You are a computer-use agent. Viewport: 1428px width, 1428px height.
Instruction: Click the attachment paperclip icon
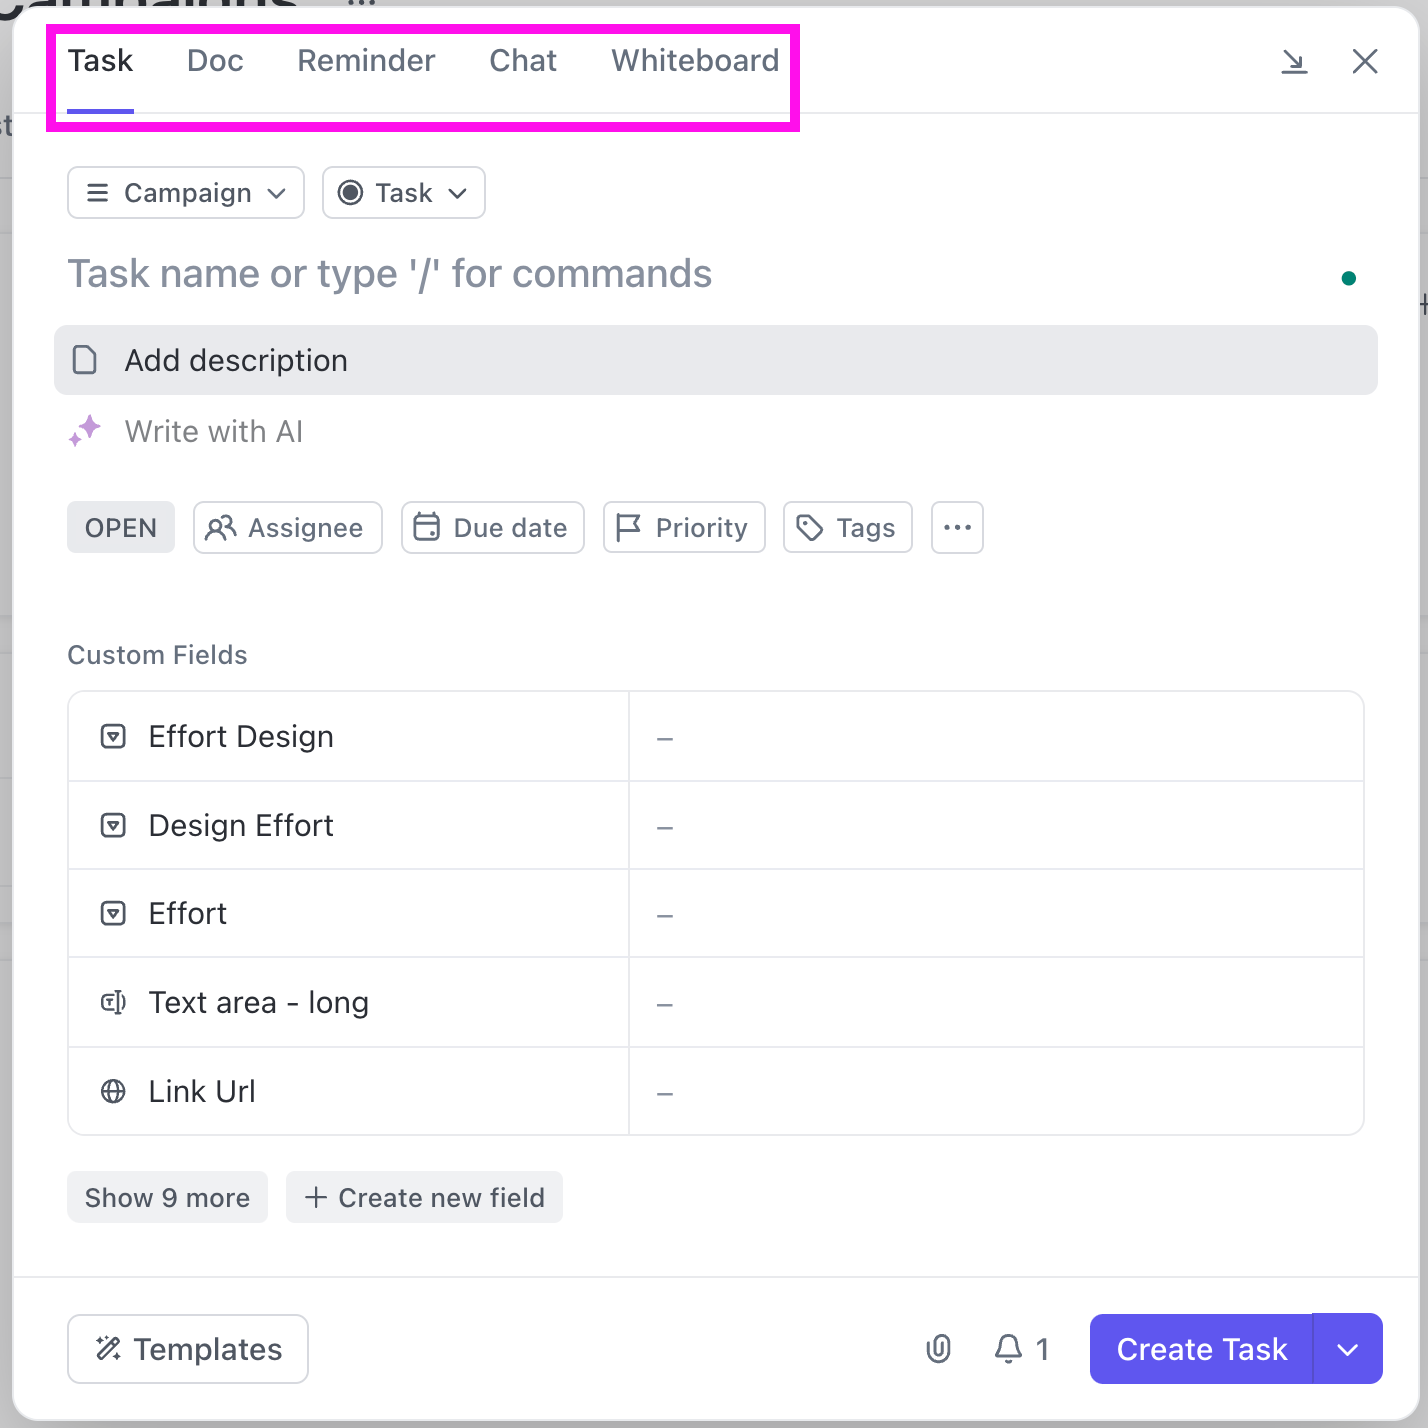pos(938,1349)
